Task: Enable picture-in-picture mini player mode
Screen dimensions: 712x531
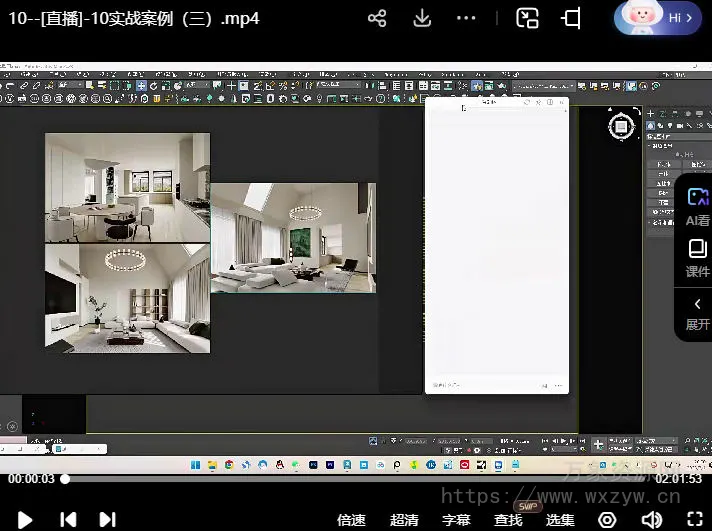Action: (x=527, y=19)
